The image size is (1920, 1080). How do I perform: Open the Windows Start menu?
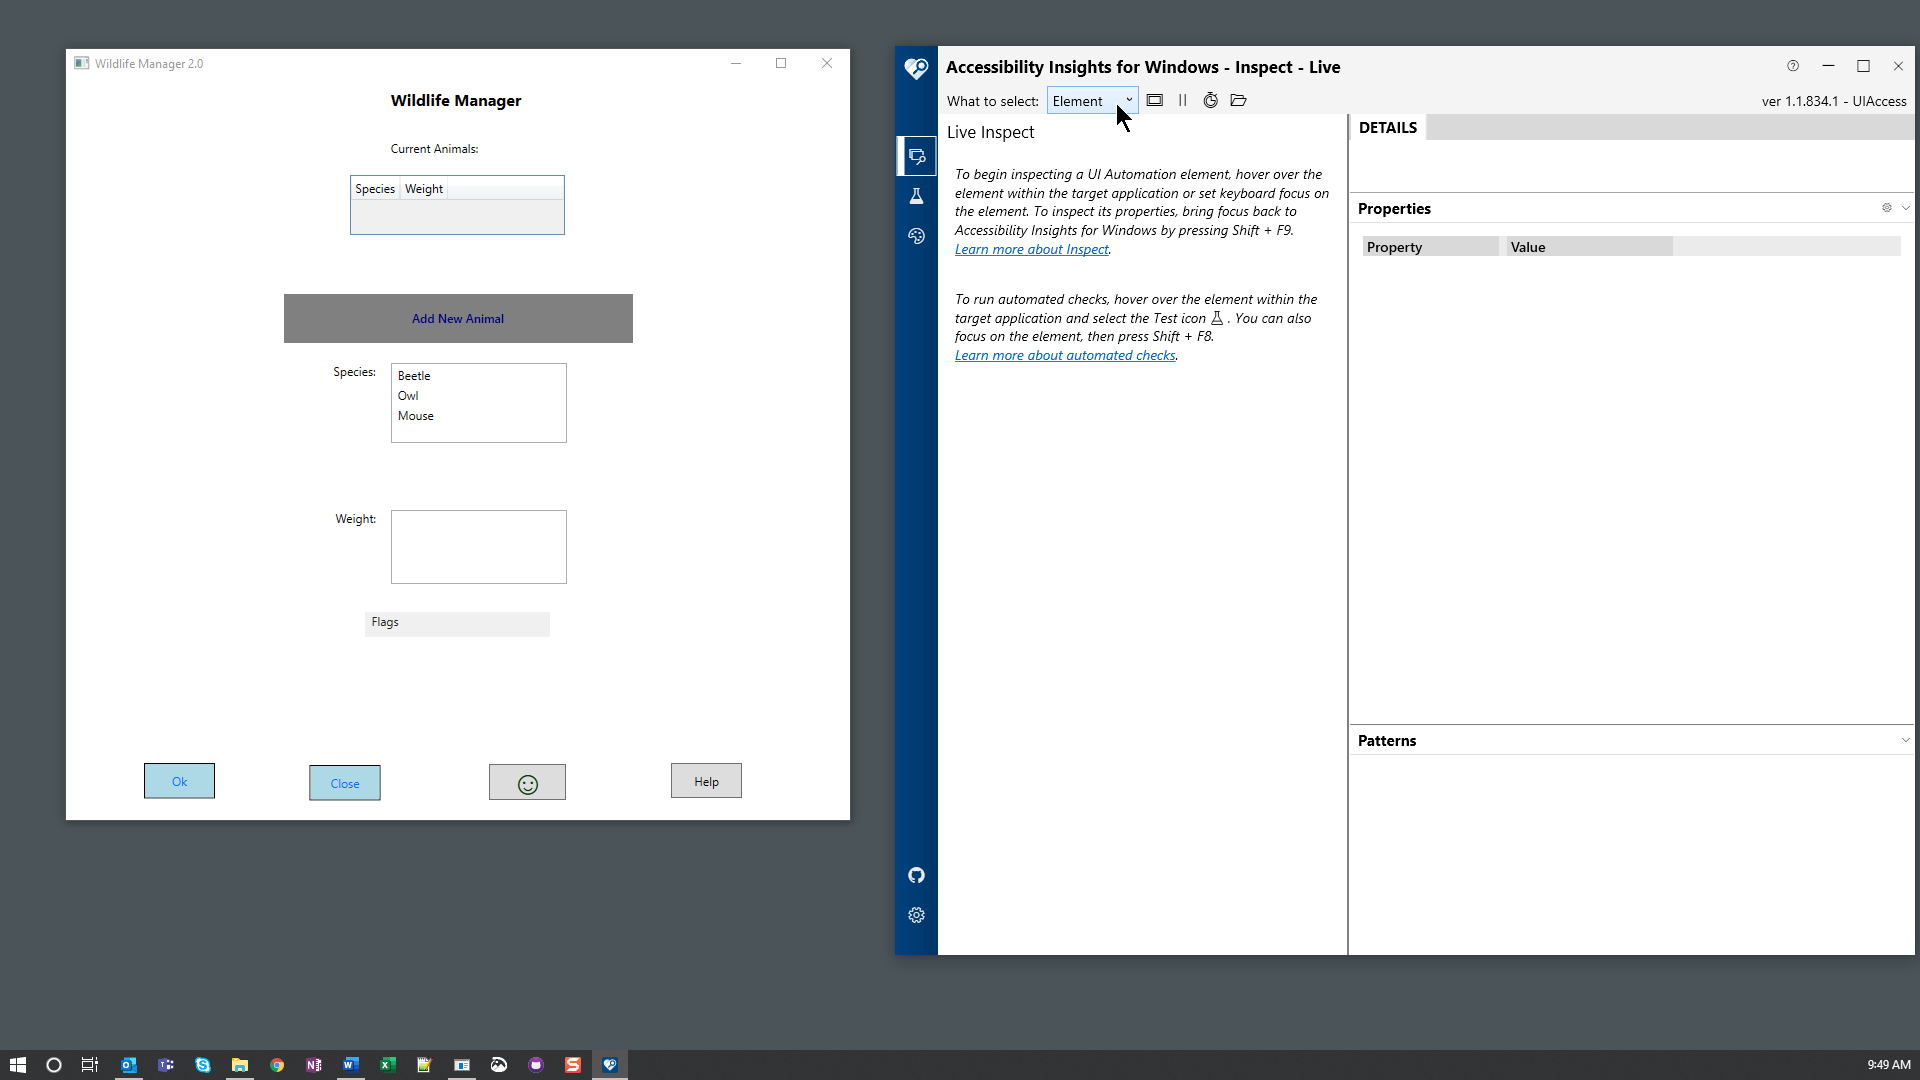17,1065
